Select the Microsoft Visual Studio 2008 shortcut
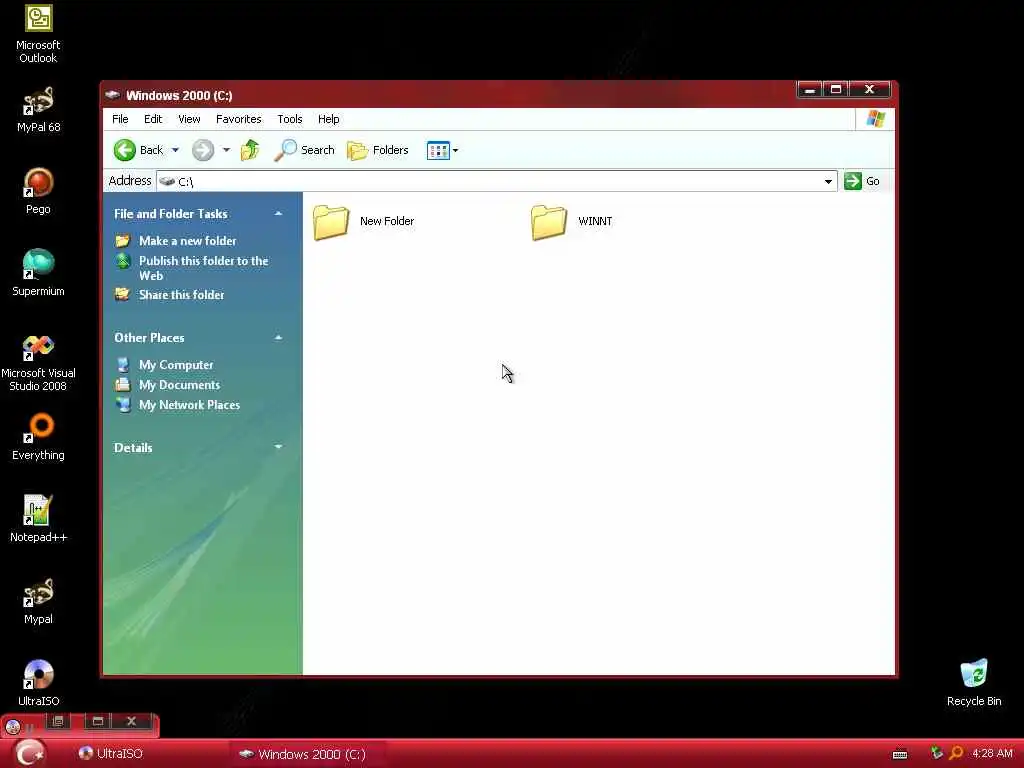 (x=38, y=362)
